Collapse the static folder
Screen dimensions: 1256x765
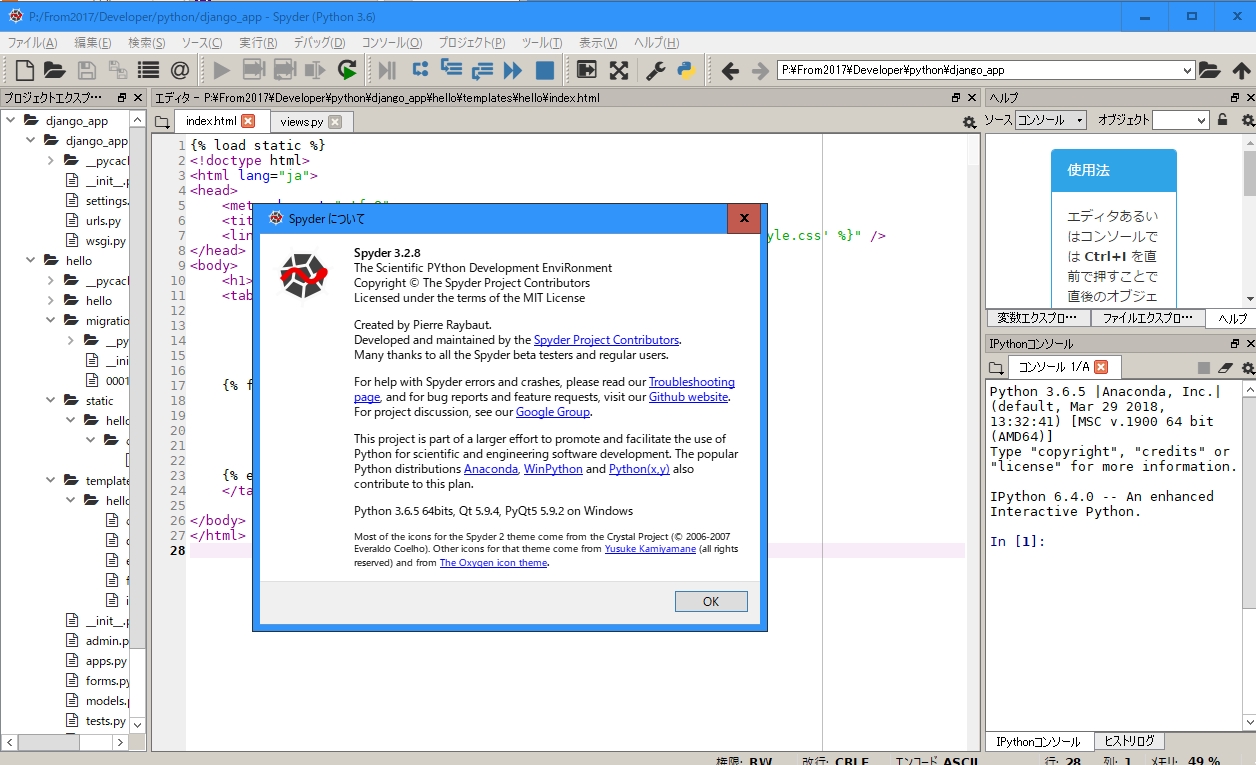pyautogui.click(x=51, y=400)
